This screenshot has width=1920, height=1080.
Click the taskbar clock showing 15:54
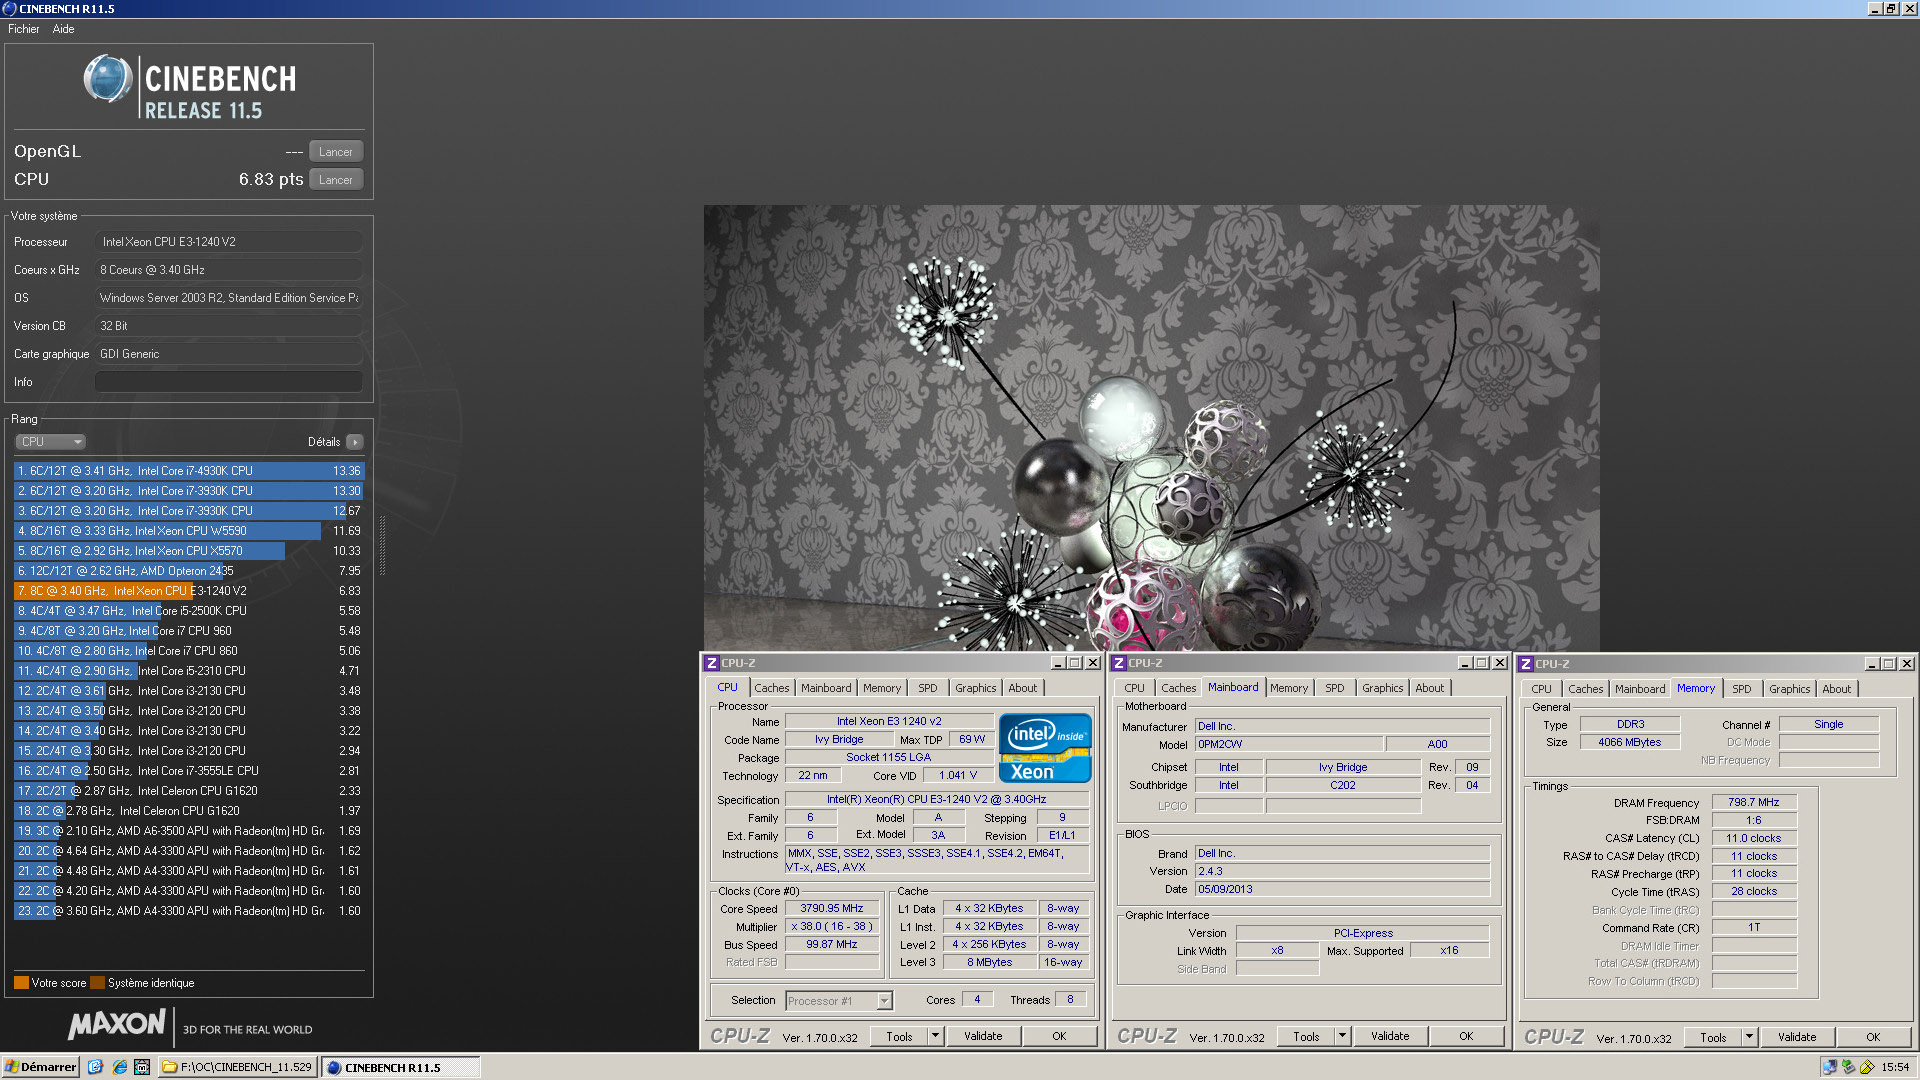[1895, 1067]
